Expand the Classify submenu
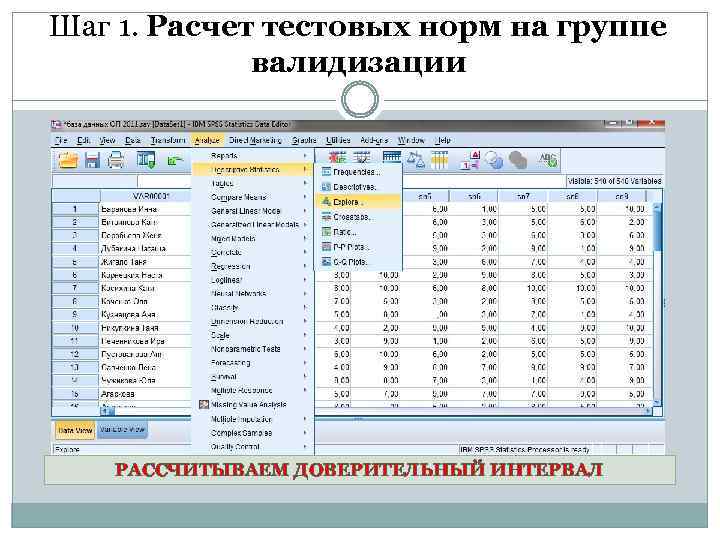720x540 pixels. (x=253, y=308)
